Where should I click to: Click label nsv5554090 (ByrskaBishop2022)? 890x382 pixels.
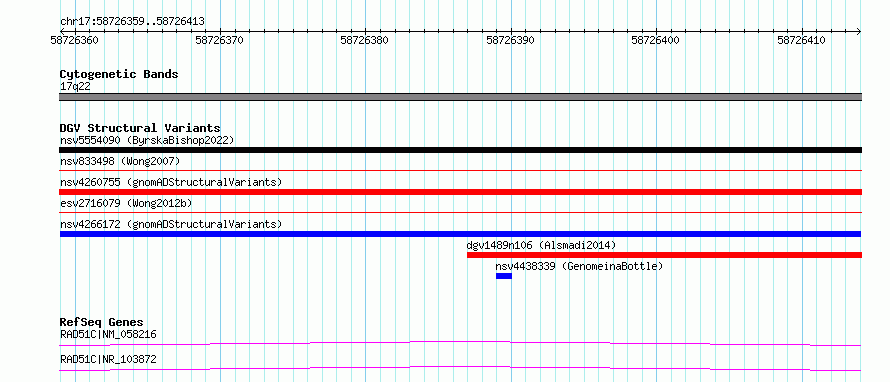147,140
